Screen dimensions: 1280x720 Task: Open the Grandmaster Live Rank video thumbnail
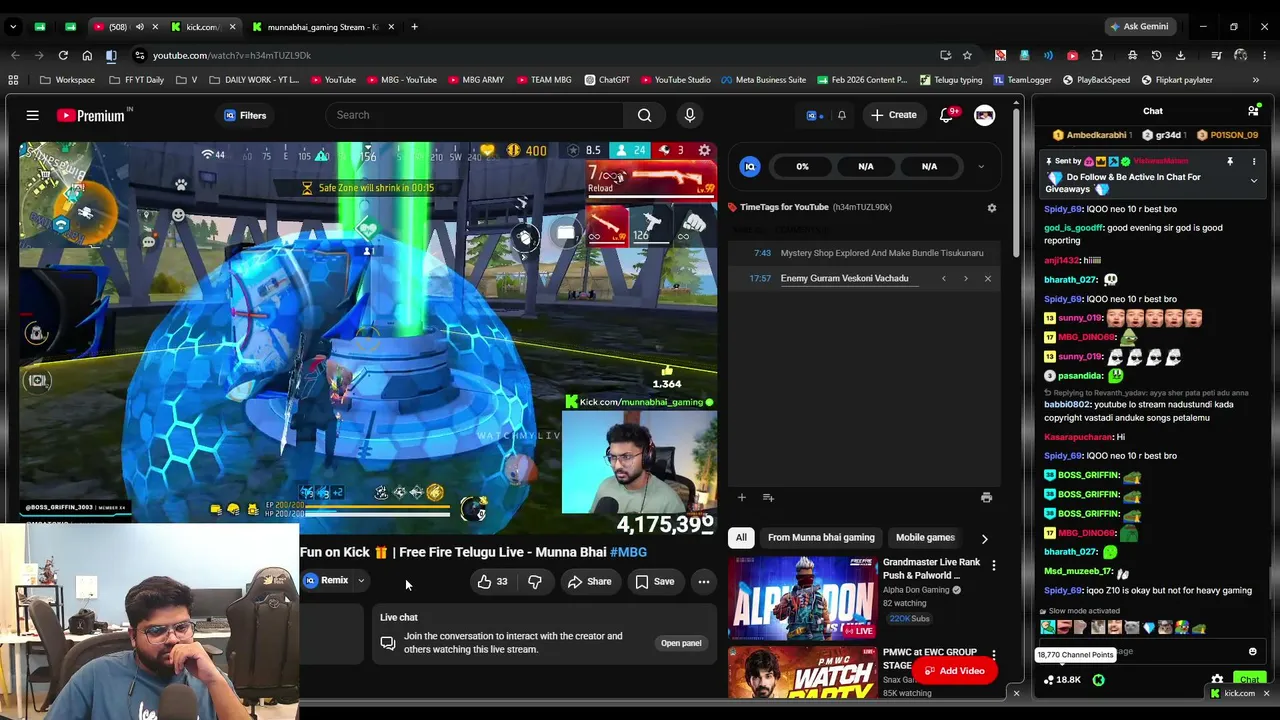pos(802,598)
